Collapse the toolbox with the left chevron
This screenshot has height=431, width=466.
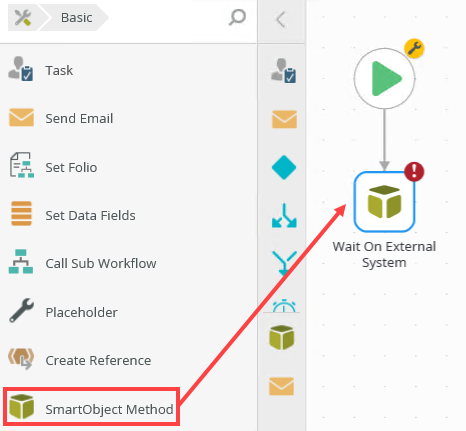[281, 19]
